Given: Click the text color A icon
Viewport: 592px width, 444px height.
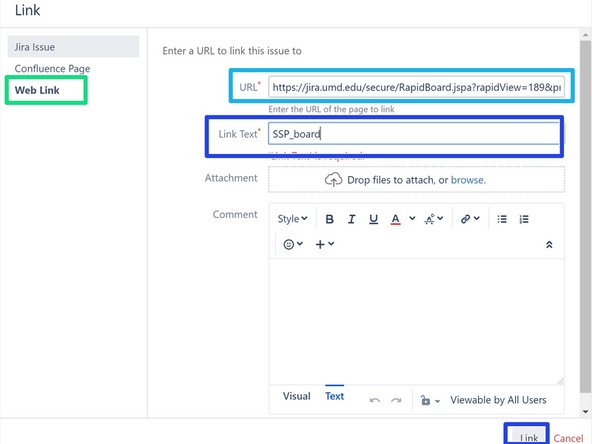Looking at the screenshot, I should [x=395, y=219].
